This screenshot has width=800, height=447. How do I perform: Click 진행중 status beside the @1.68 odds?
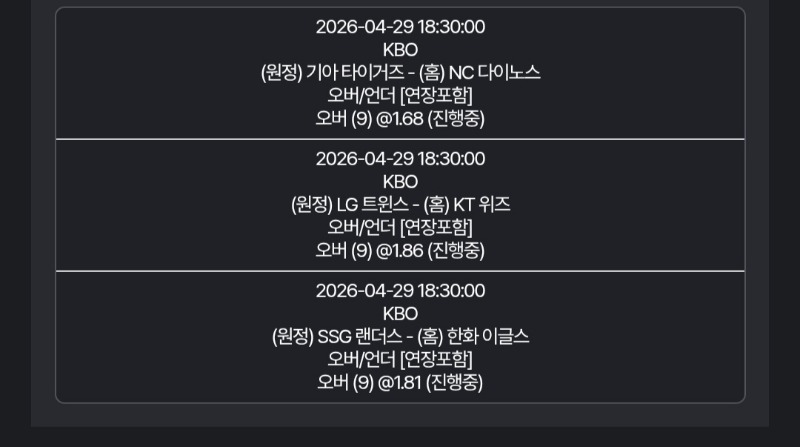pyautogui.click(x=456, y=119)
